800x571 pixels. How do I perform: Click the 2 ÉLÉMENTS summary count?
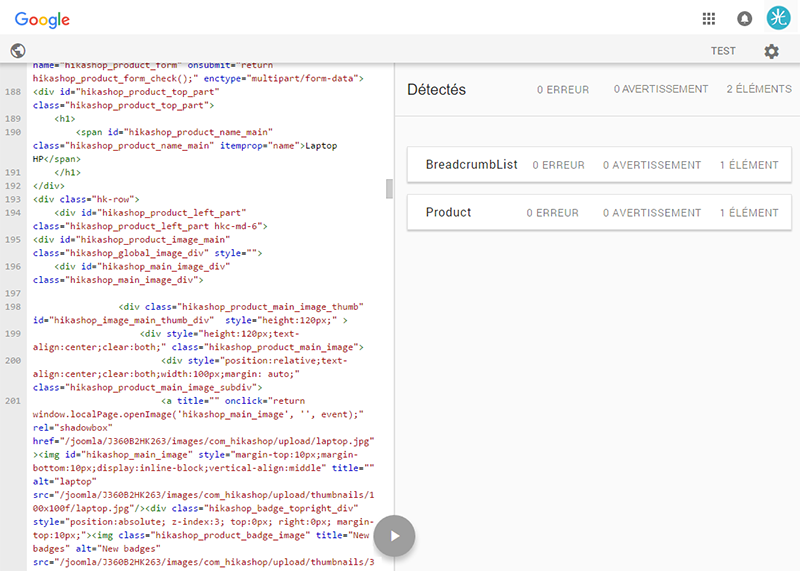pyautogui.click(x=759, y=89)
